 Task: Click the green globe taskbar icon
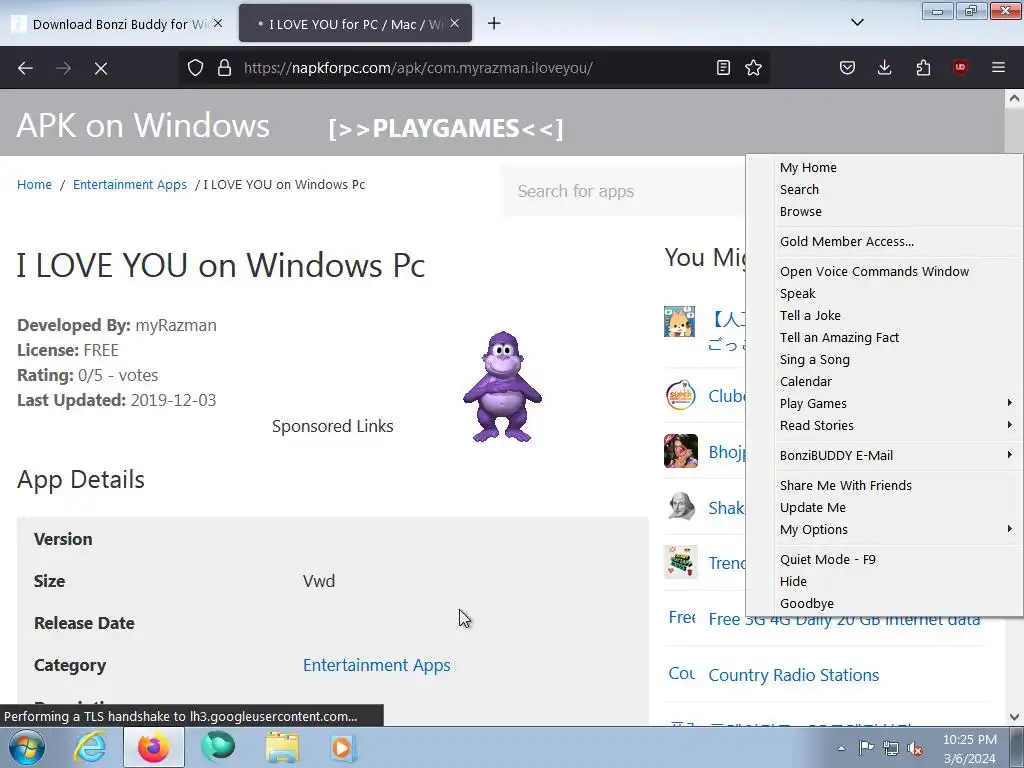(x=218, y=746)
